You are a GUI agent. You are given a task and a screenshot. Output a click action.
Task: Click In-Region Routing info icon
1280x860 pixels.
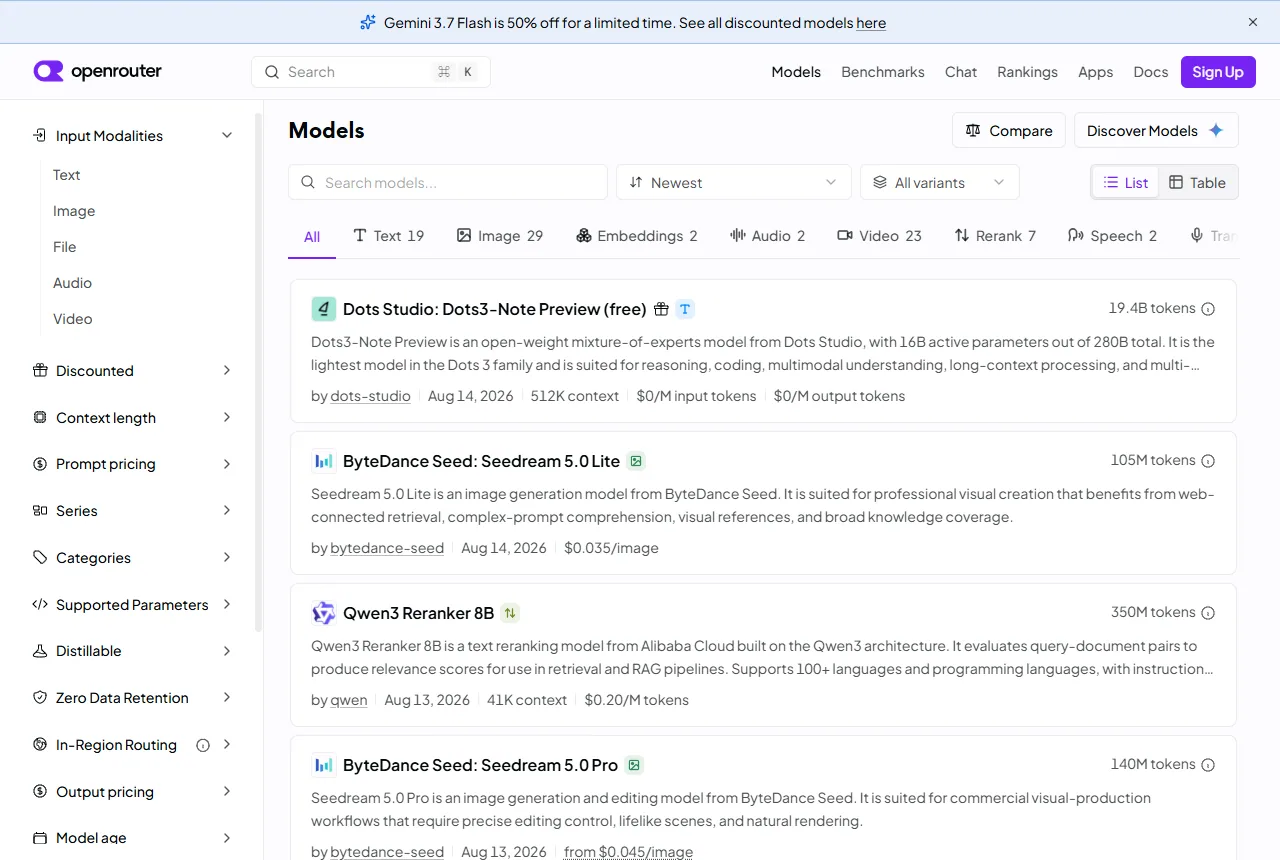coord(203,745)
